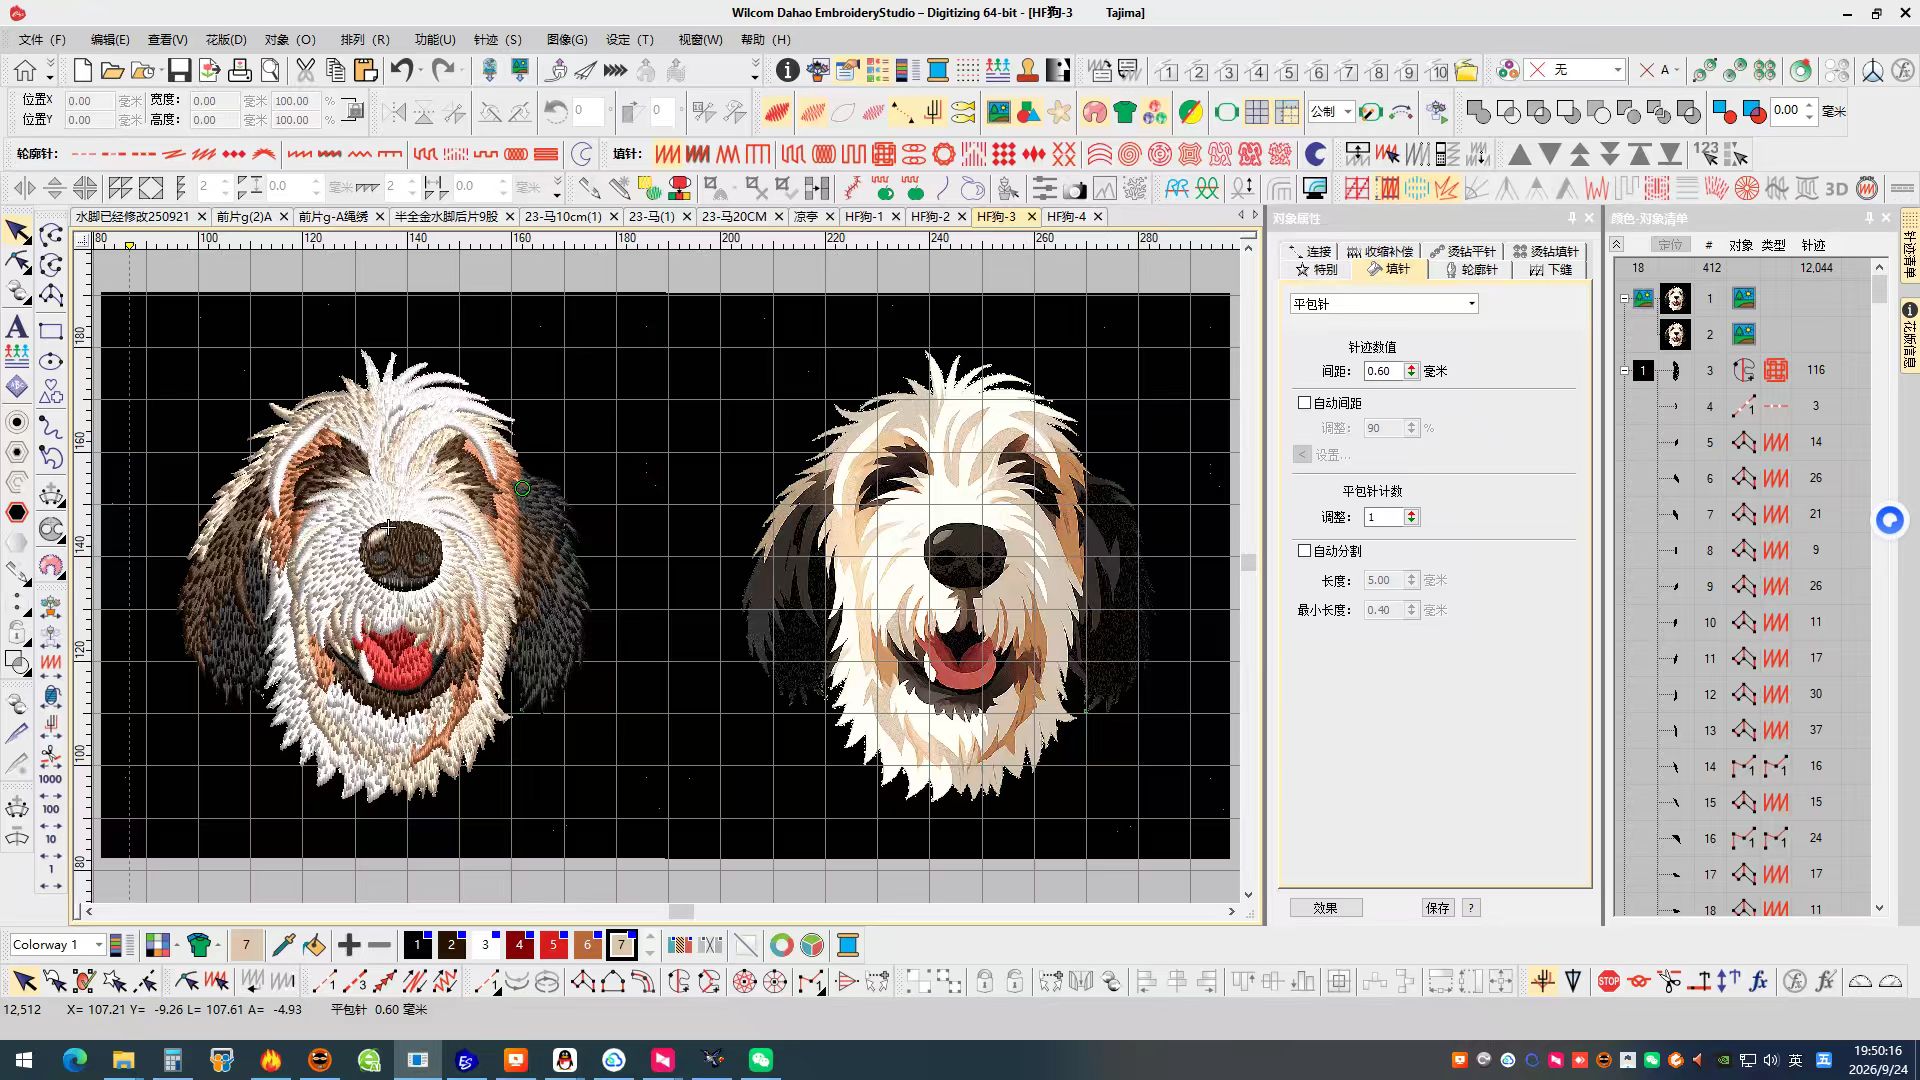1920x1080 pixels.
Task: Open the Colorway 1 dropdown
Action: [57, 945]
